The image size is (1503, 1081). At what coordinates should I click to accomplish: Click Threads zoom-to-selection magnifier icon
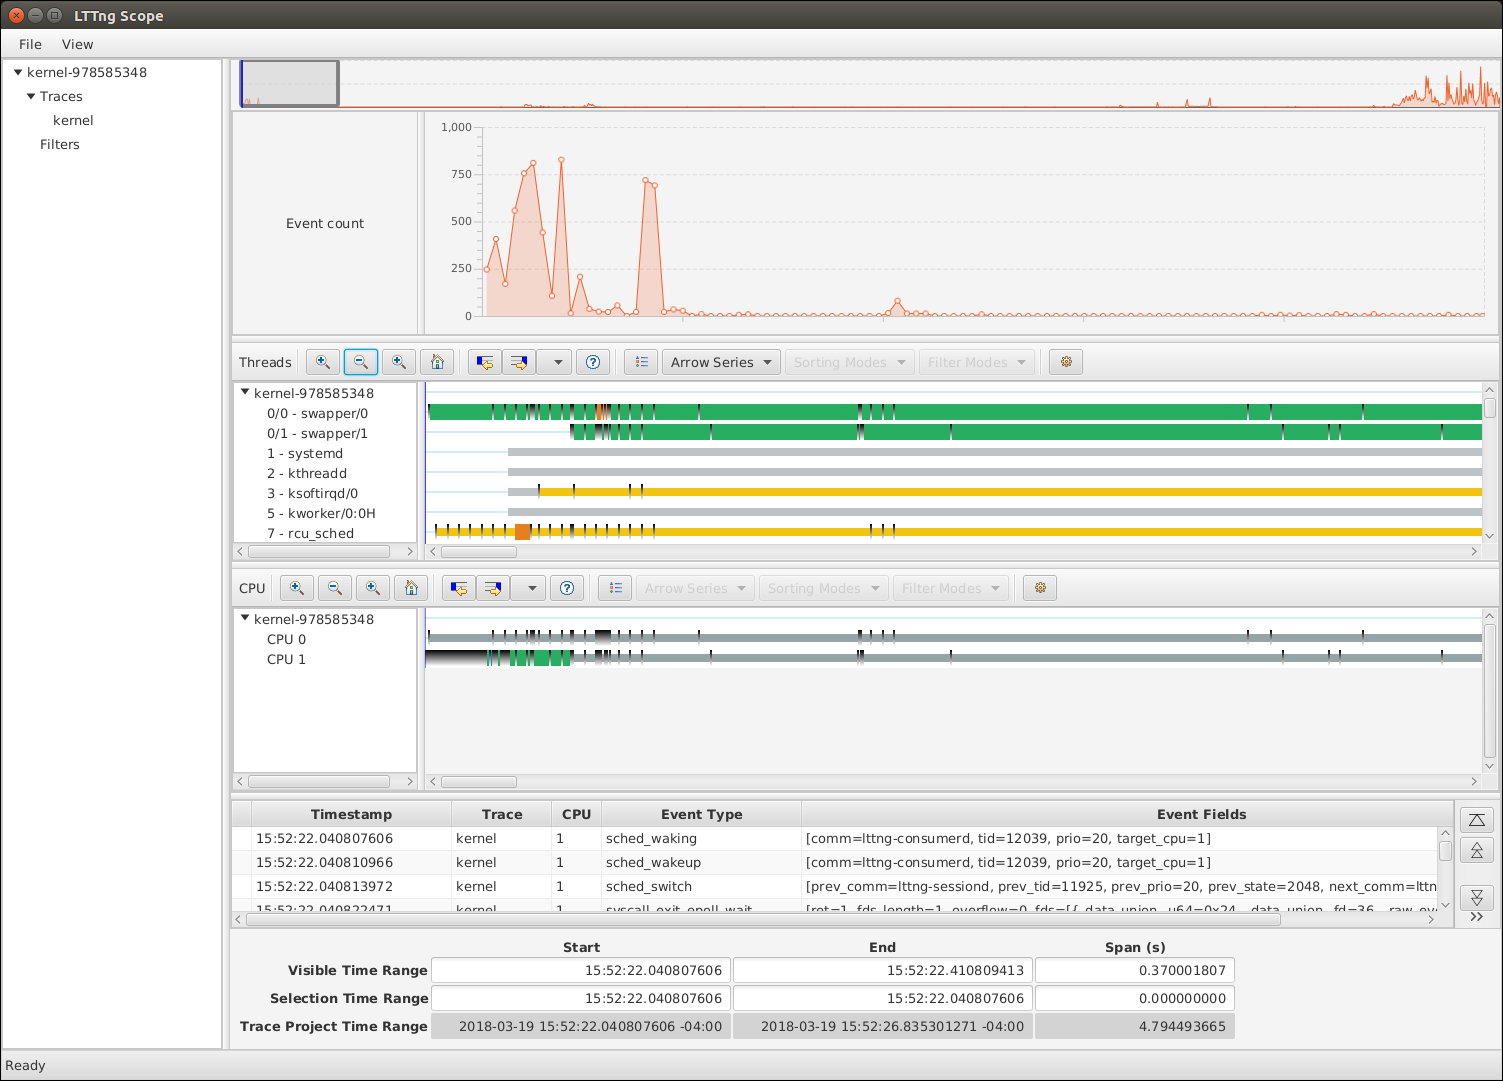pyautogui.click(x=399, y=362)
